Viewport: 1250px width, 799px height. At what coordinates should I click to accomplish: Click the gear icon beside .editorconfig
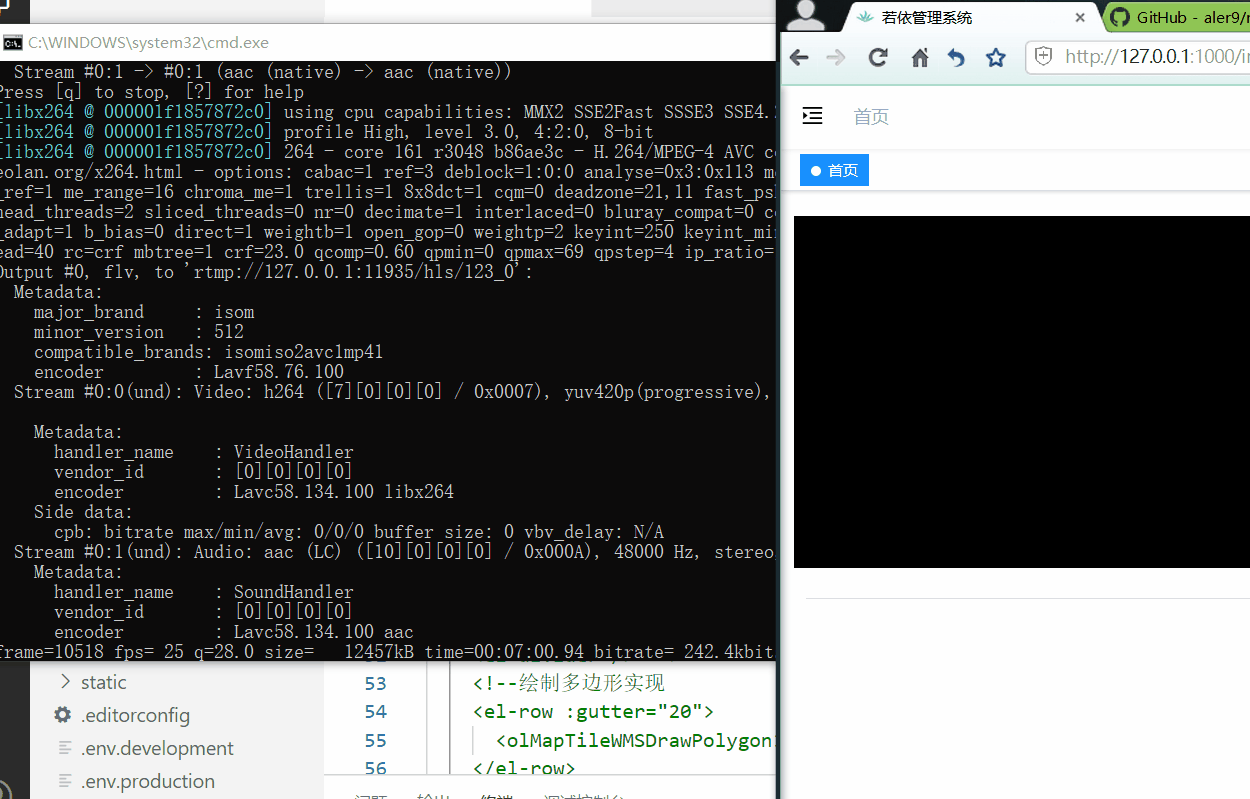[x=63, y=715]
